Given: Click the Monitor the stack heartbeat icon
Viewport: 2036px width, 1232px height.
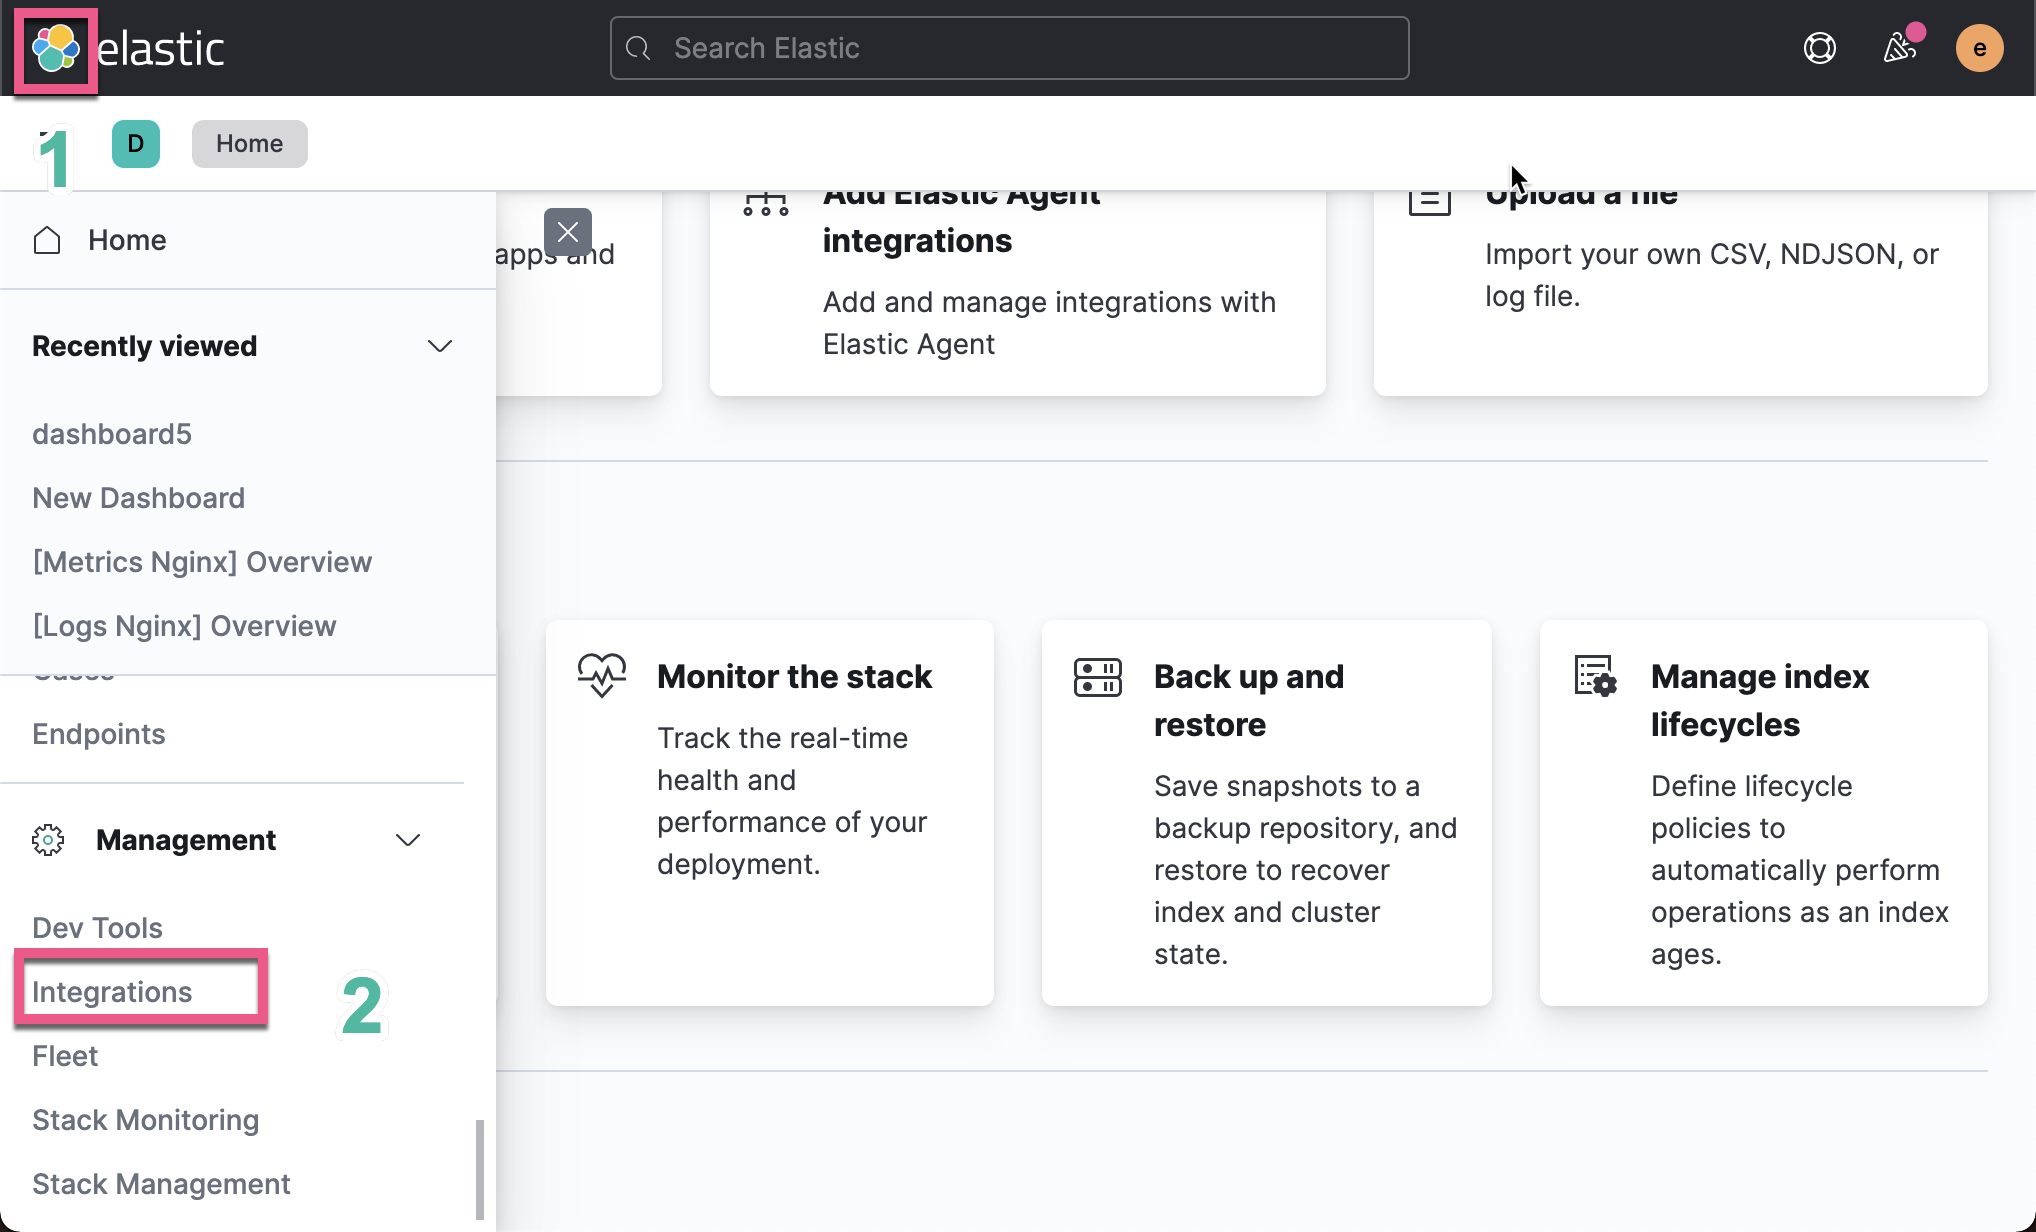Looking at the screenshot, I should tap(602, 676).
